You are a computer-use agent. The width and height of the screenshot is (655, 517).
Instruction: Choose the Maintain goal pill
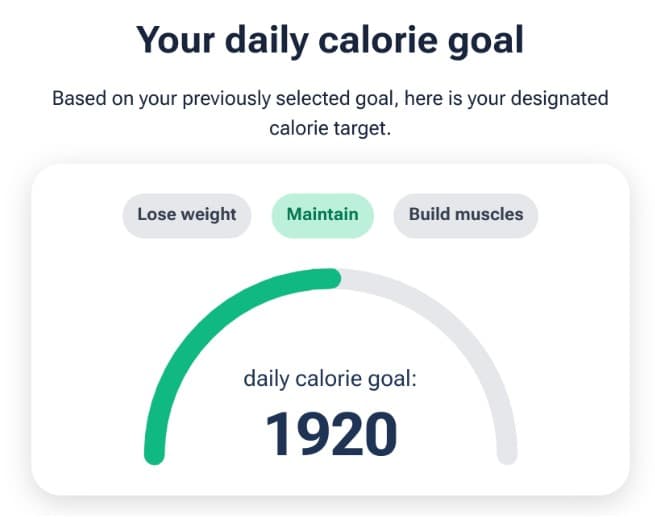coord(322,214)
